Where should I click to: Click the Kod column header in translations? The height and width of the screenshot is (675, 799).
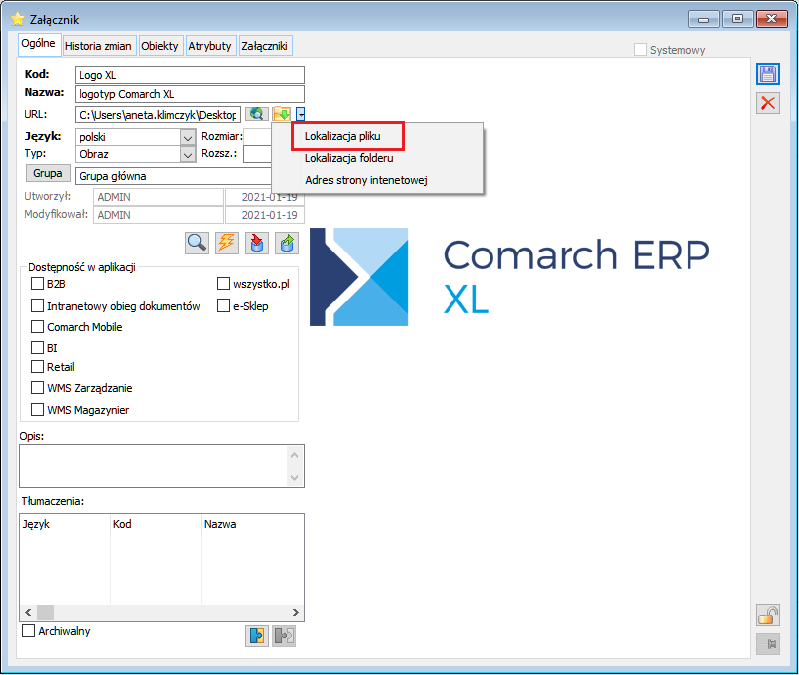coord(156,524)
